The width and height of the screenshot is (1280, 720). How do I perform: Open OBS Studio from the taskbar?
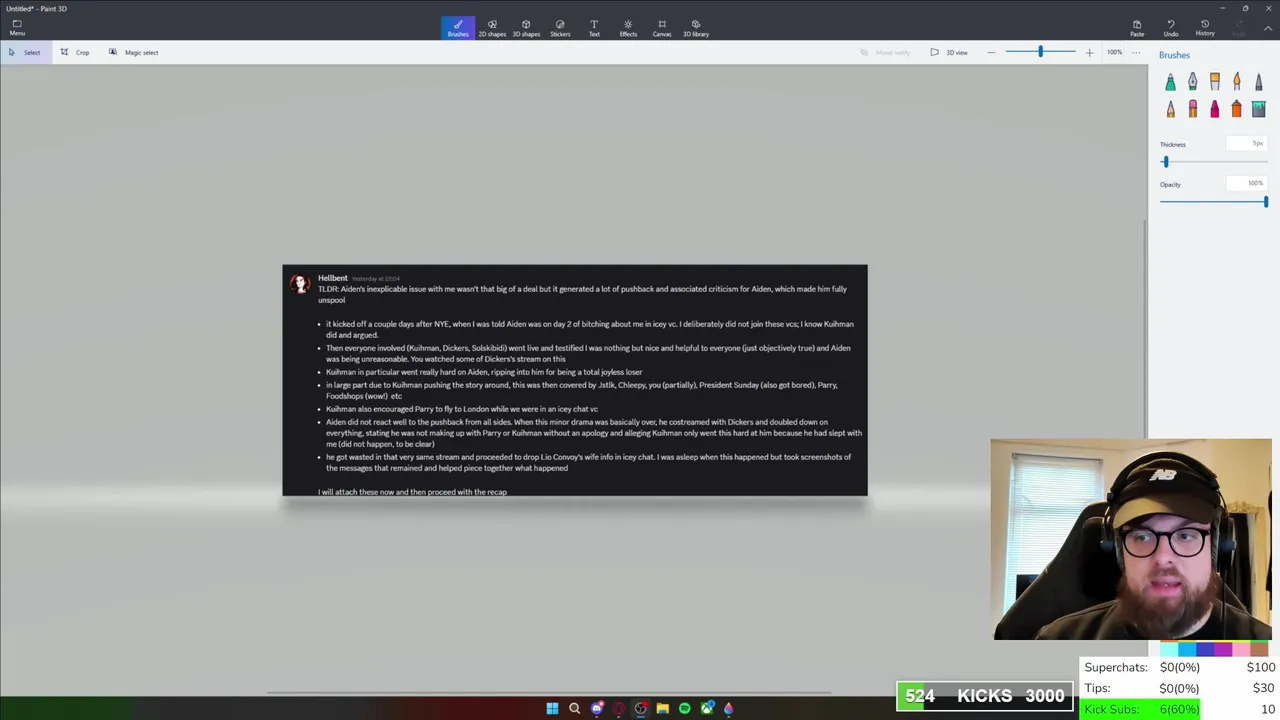(641, 708)
